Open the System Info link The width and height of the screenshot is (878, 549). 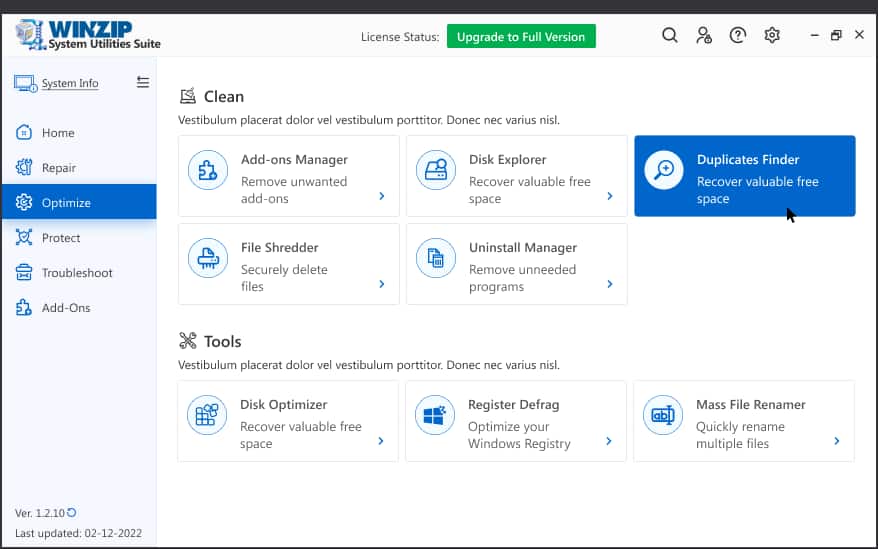click(70, 83)
